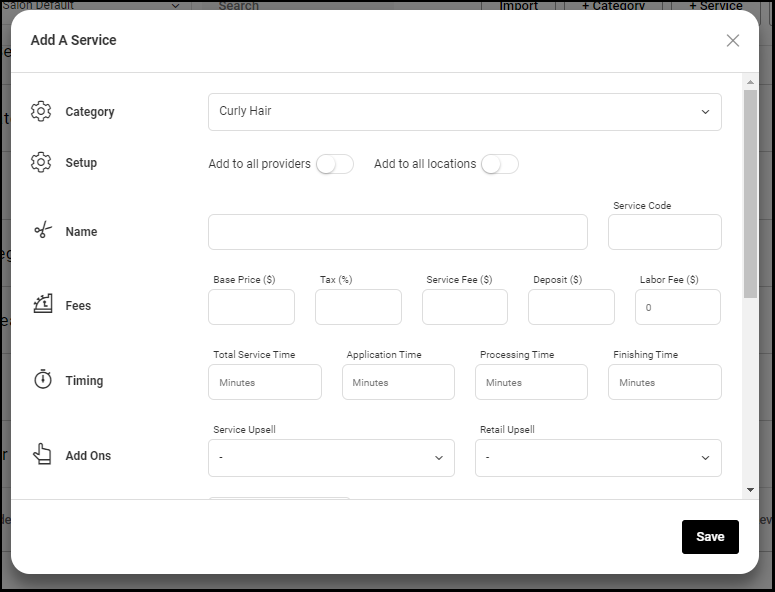Click the Category gear icon
Image resolution: width=775 pixels, height=592 pixels.
pos(41,111)
